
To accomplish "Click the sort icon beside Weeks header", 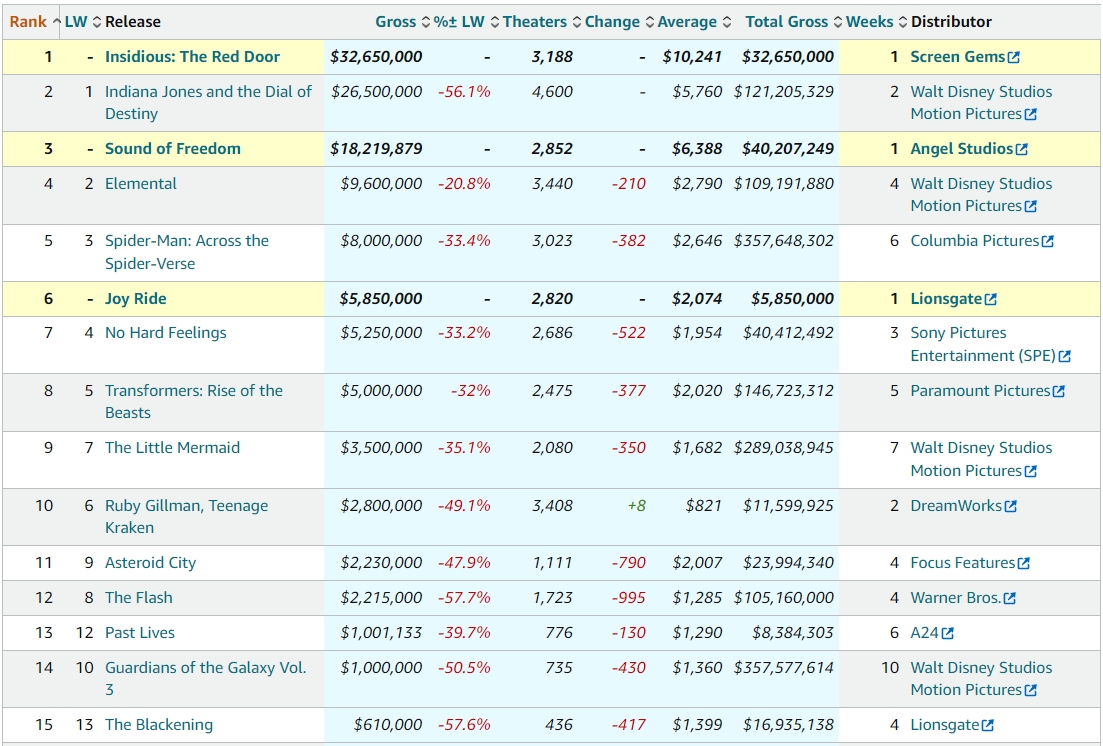I will [903, 22].
